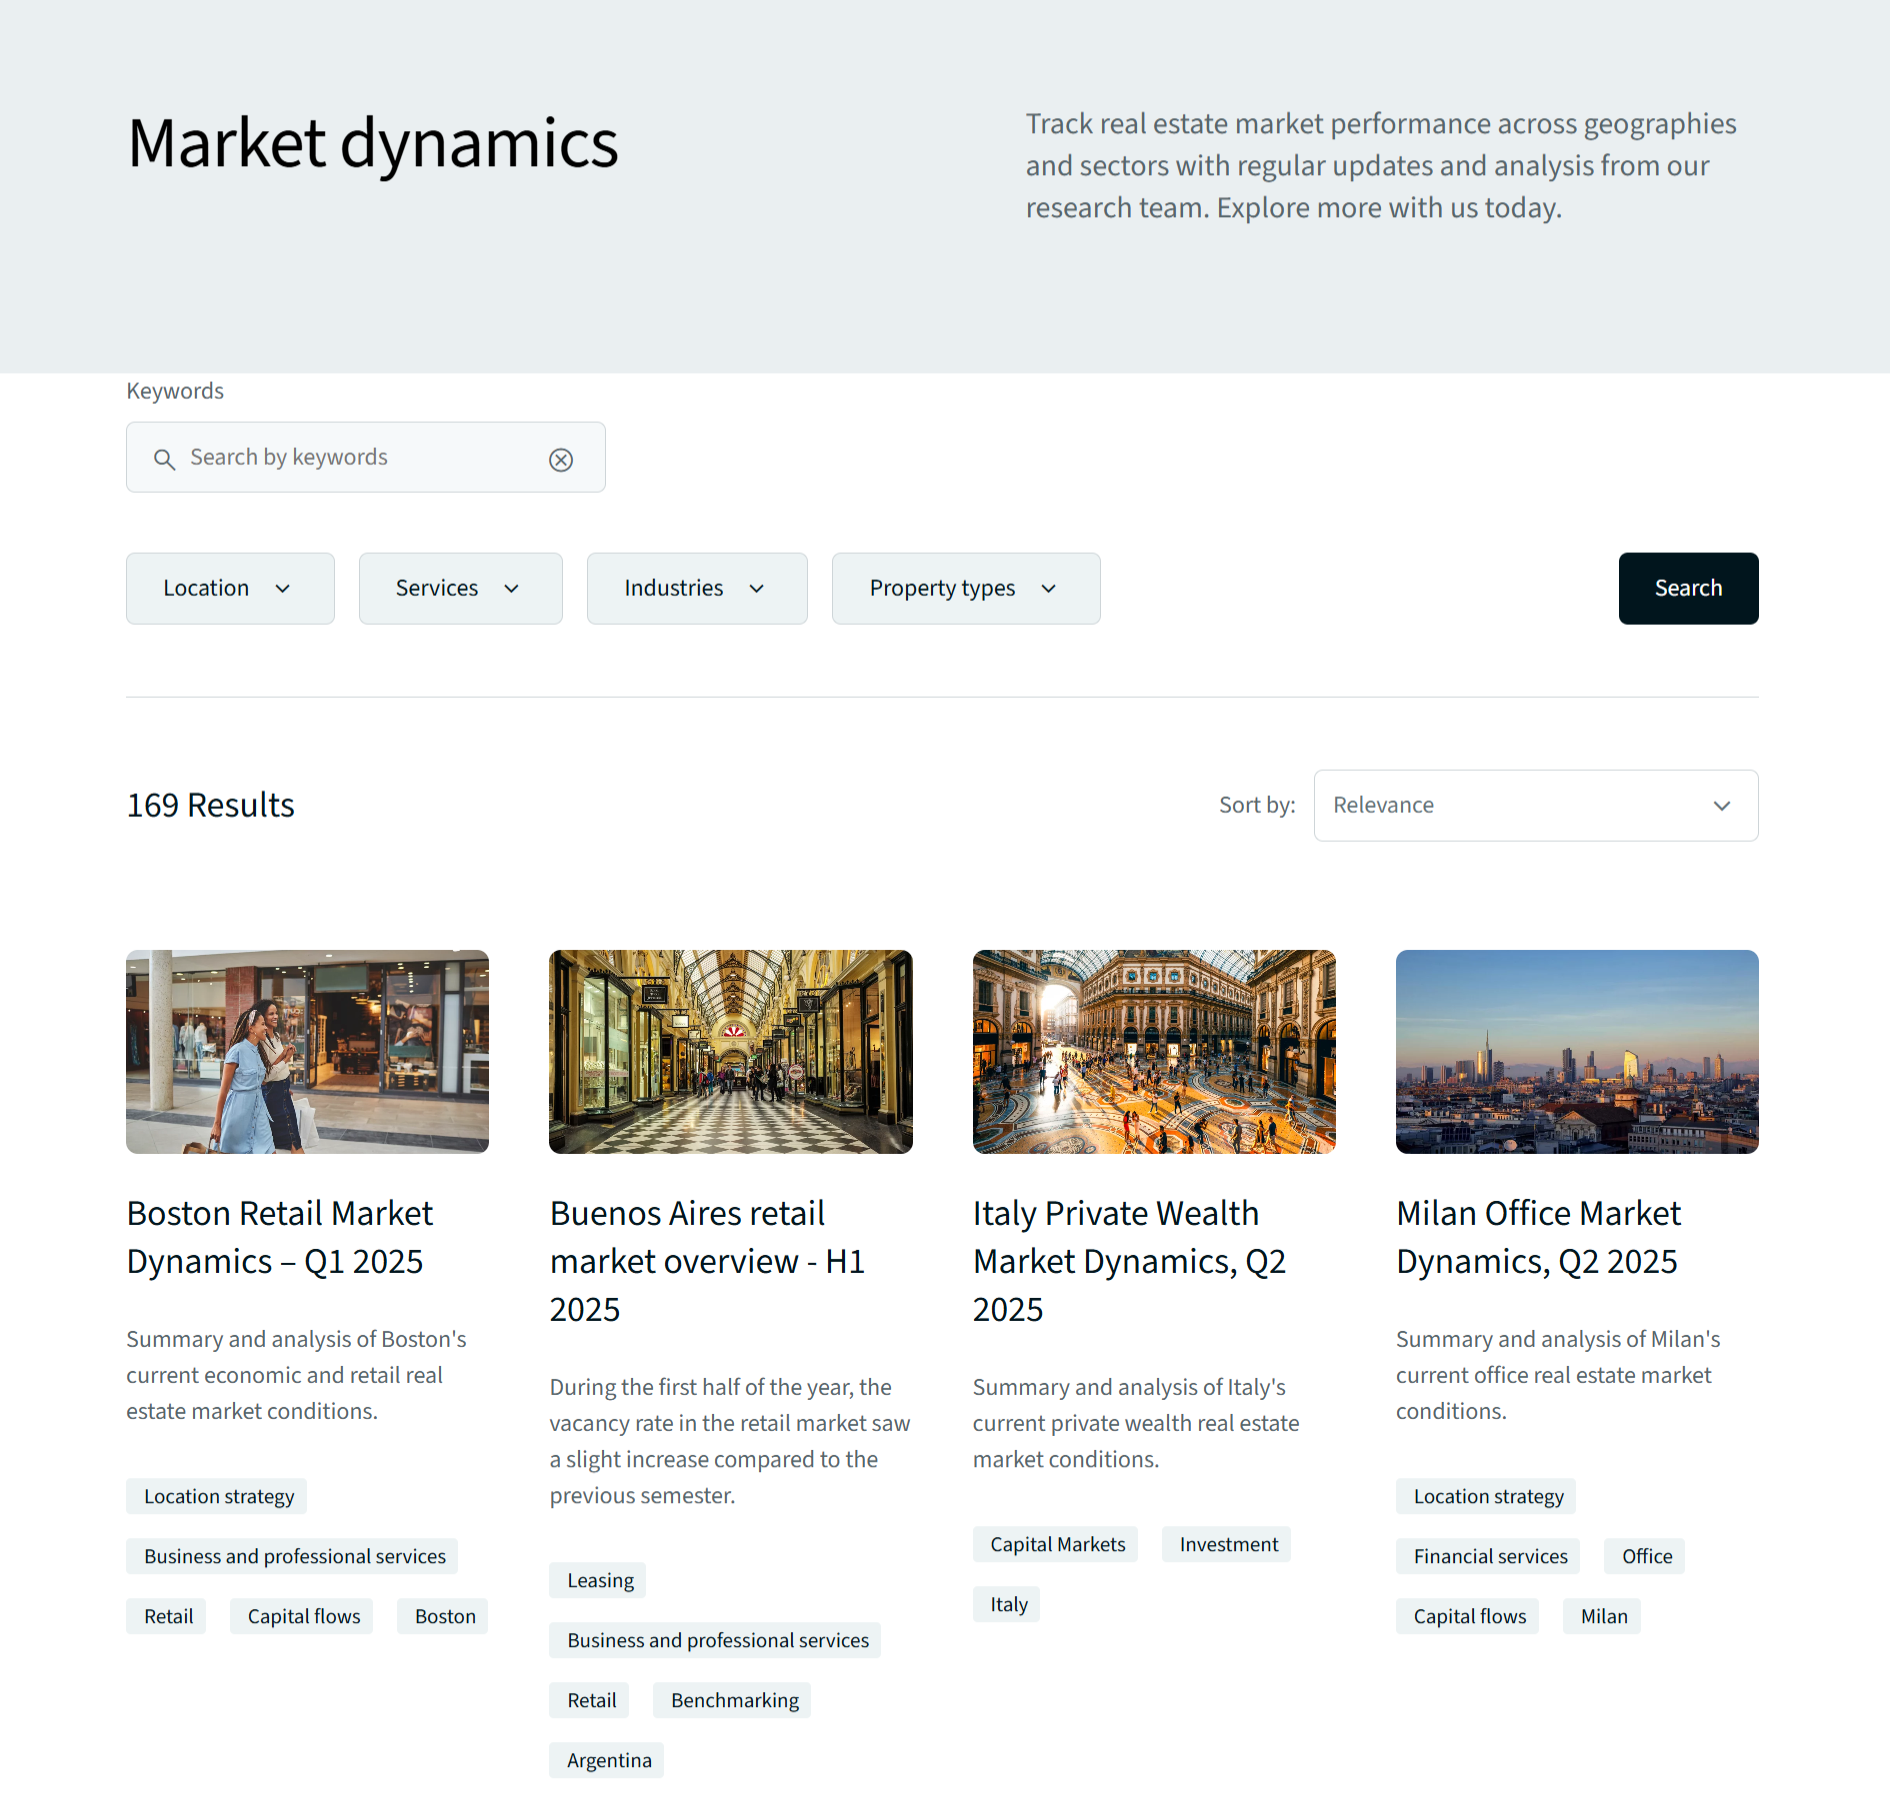
Task: Click the black Search button
Action: (x=1688, y=588)
